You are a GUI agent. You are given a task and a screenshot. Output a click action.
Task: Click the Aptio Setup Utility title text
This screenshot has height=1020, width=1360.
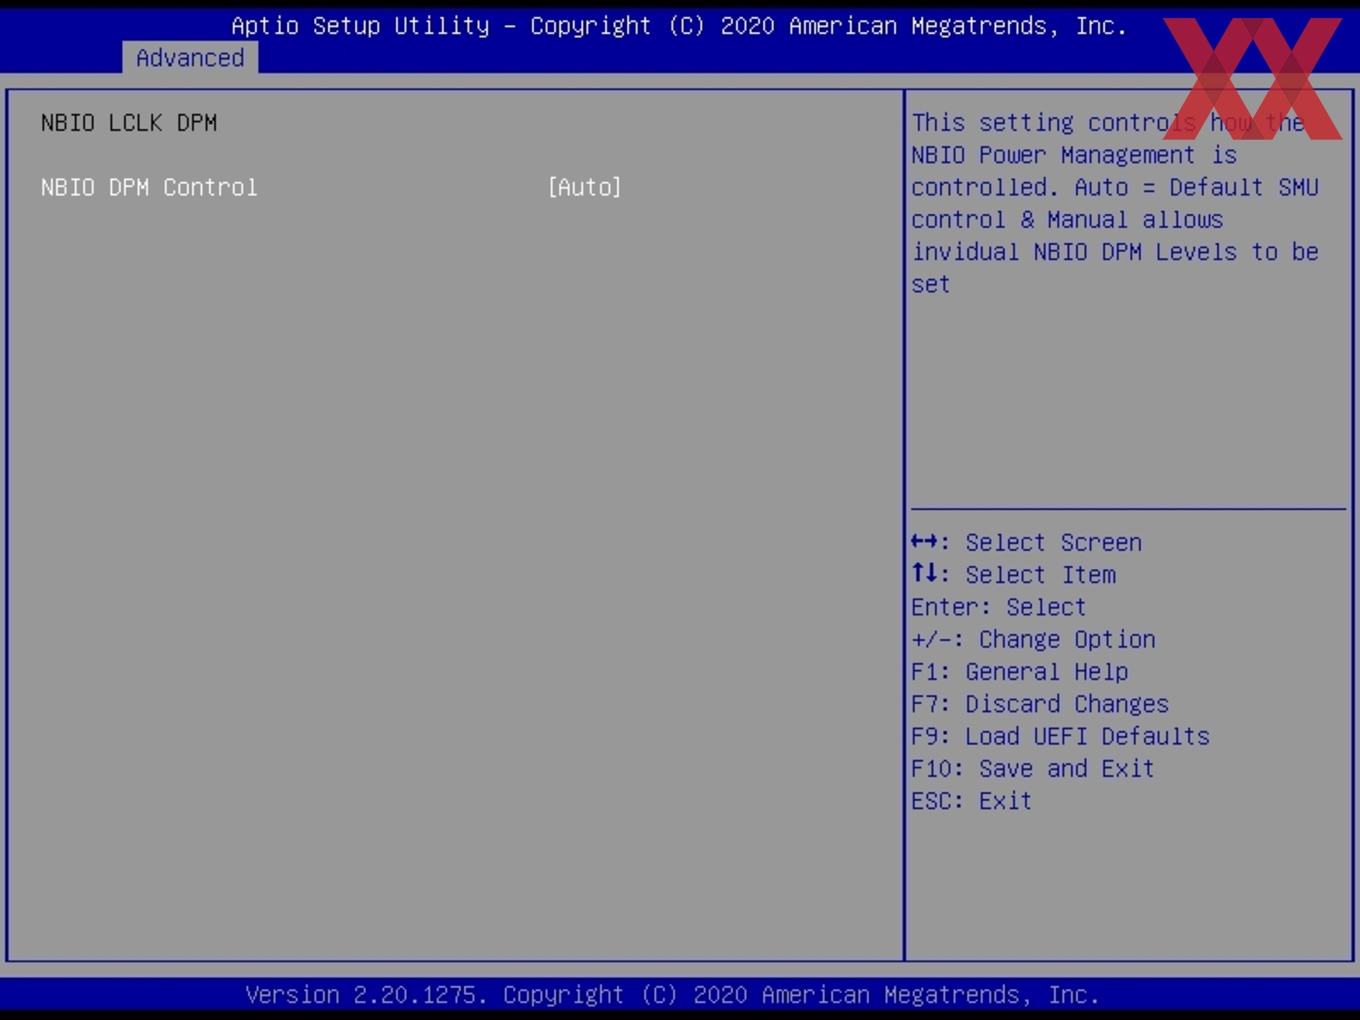(x=679, y=26)
